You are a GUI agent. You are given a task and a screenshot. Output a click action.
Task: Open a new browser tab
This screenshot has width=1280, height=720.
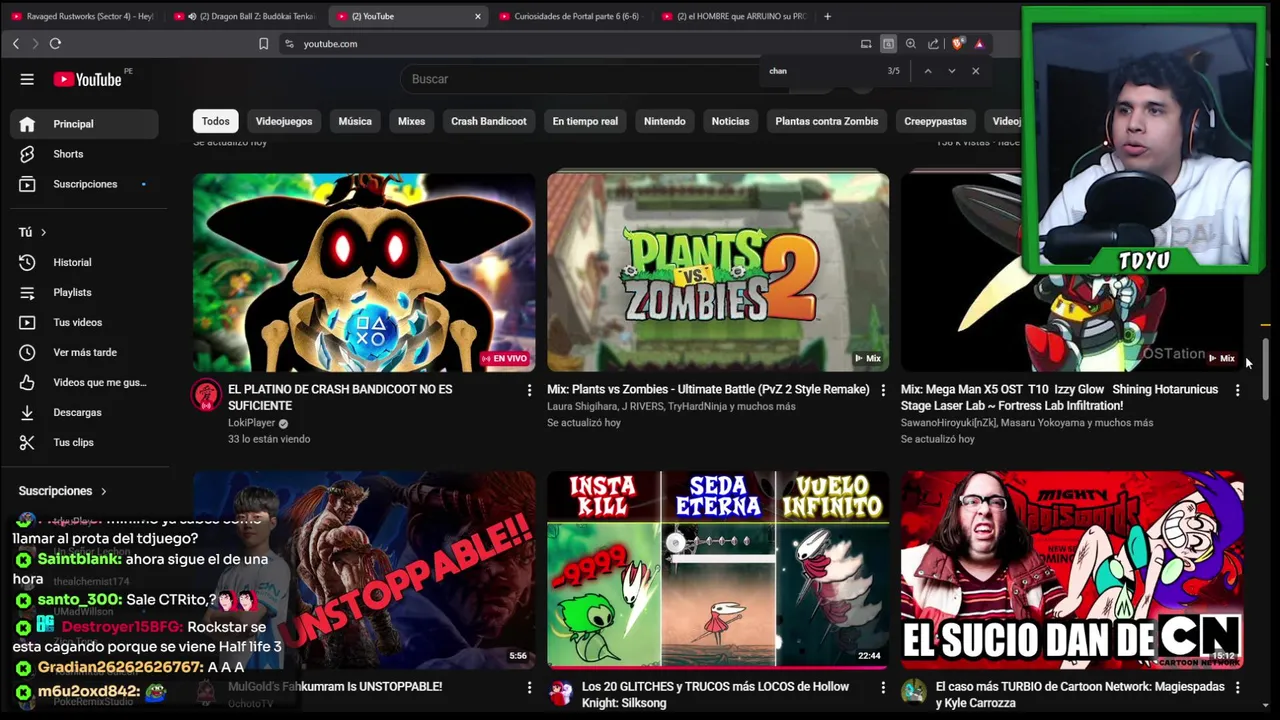click(827, 16)
